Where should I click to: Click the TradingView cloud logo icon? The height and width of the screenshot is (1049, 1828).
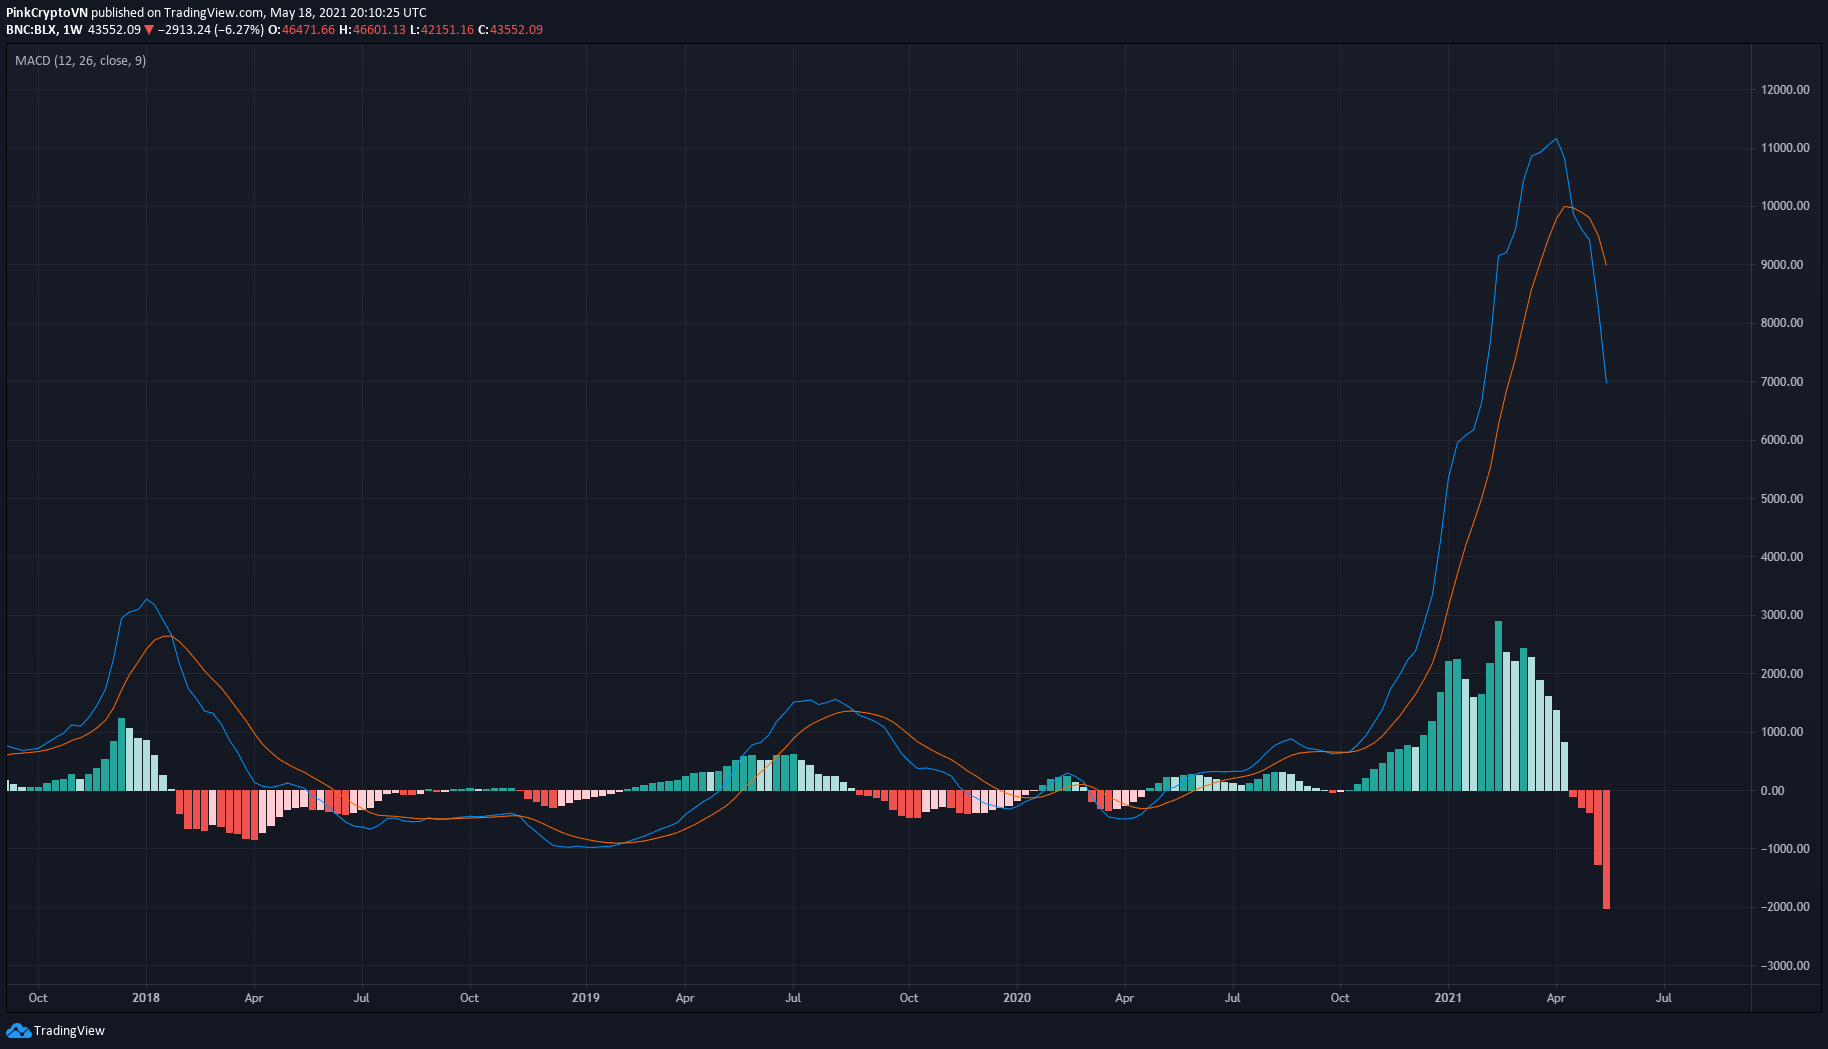tap(18, 1030)
